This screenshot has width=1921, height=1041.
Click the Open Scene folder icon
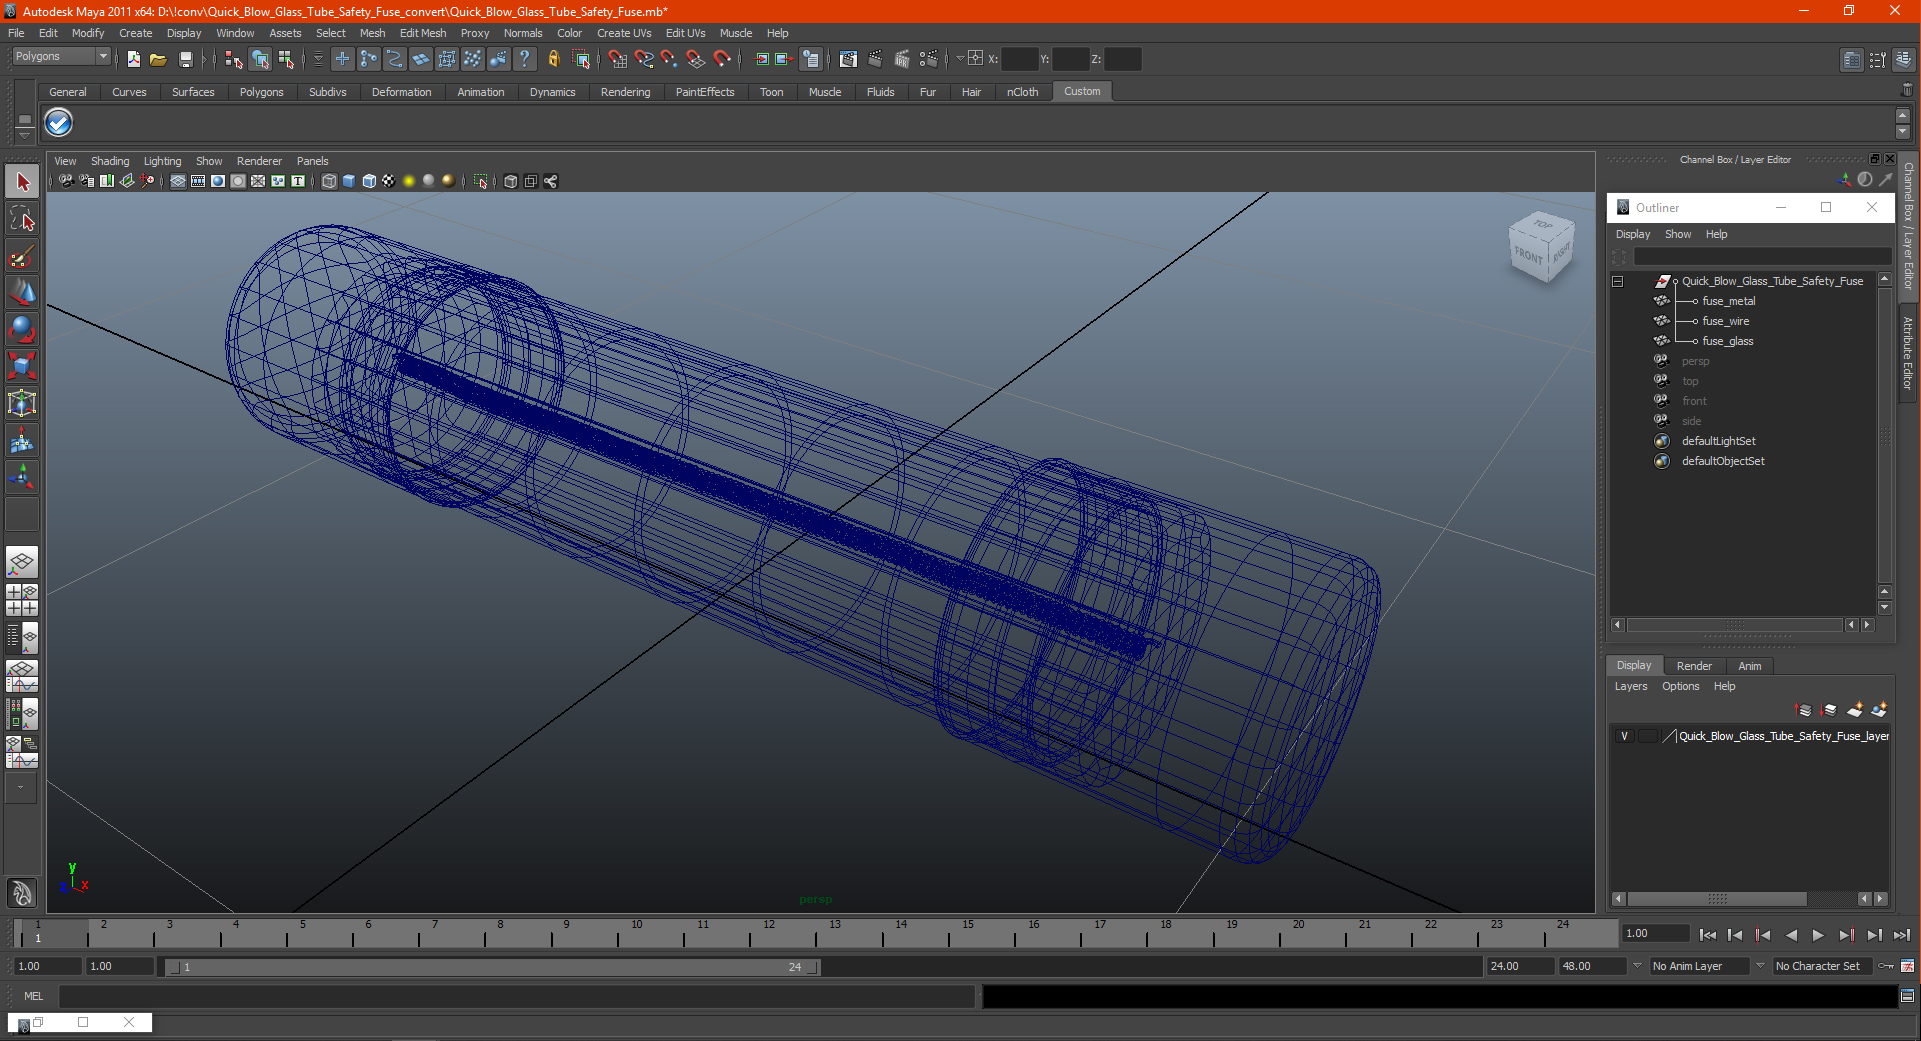click(158, 59)
